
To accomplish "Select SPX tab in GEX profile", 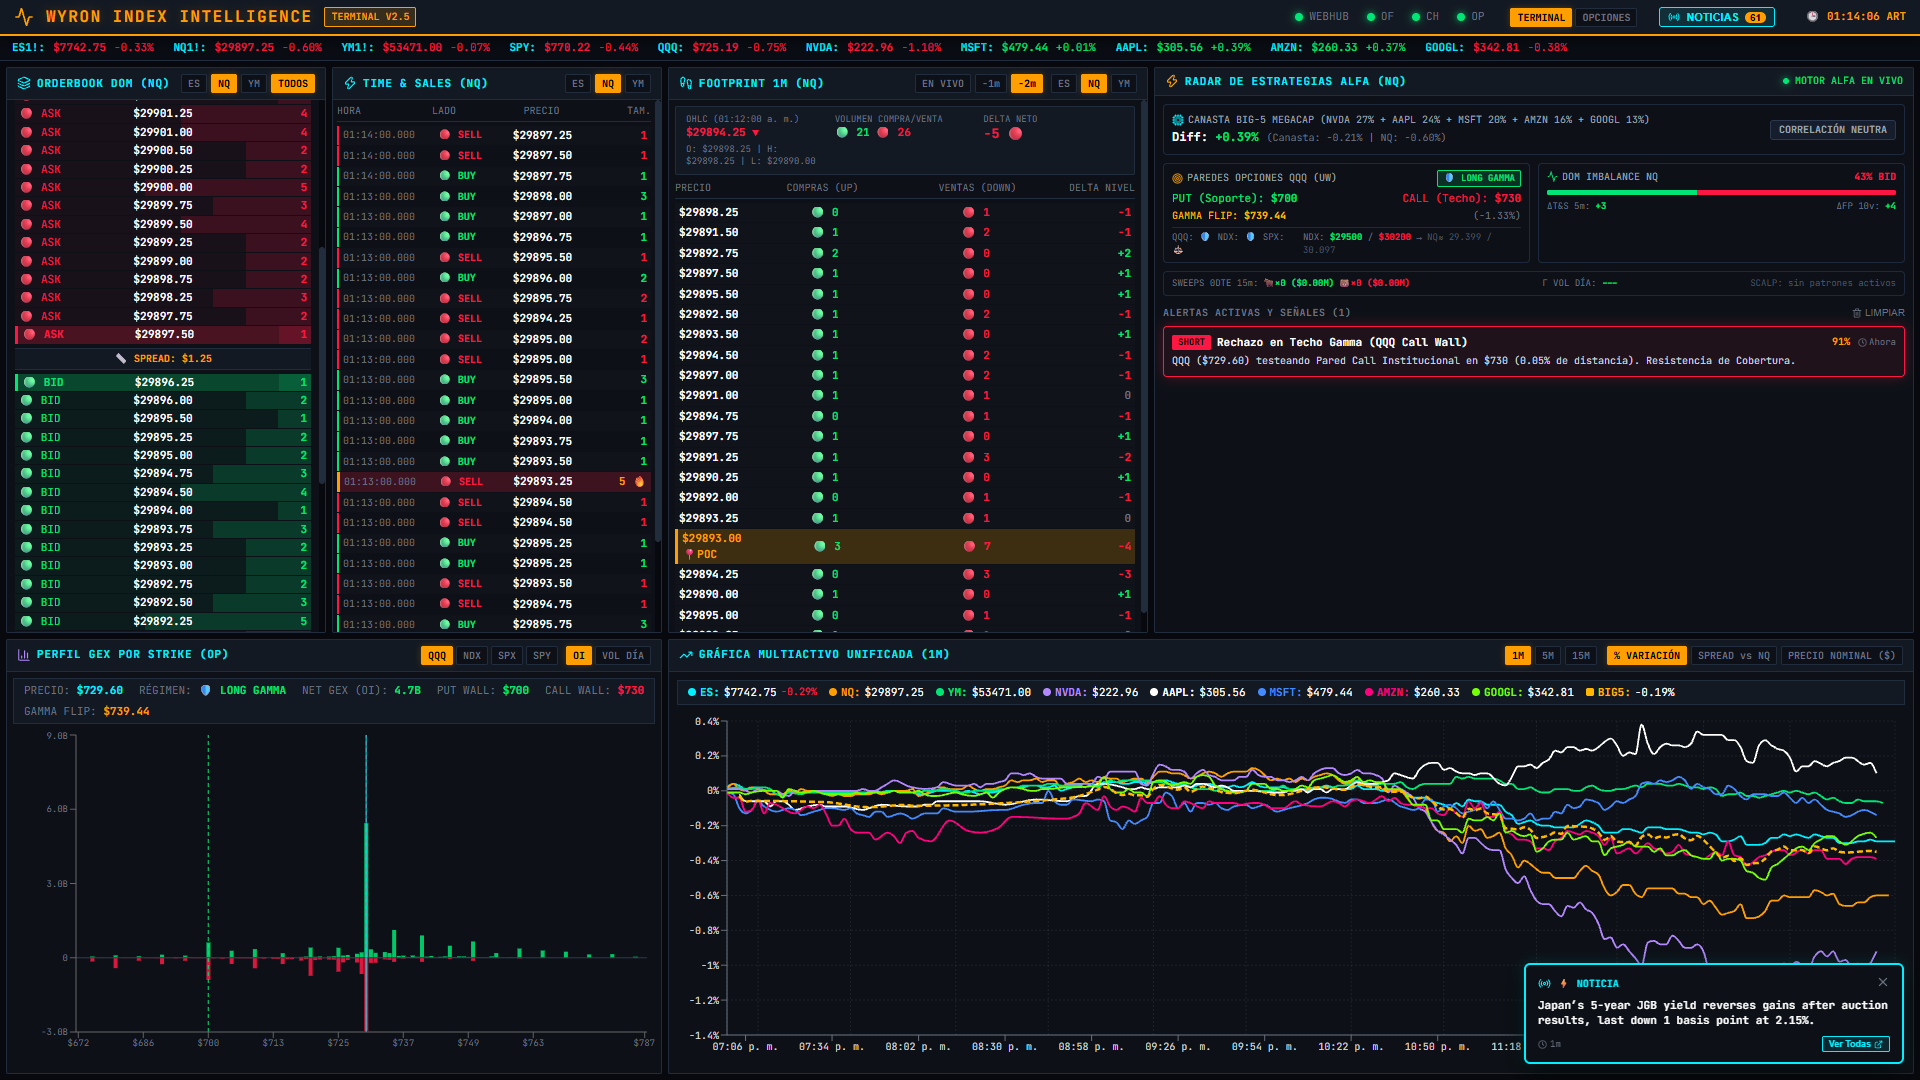I will pos(507,656).
